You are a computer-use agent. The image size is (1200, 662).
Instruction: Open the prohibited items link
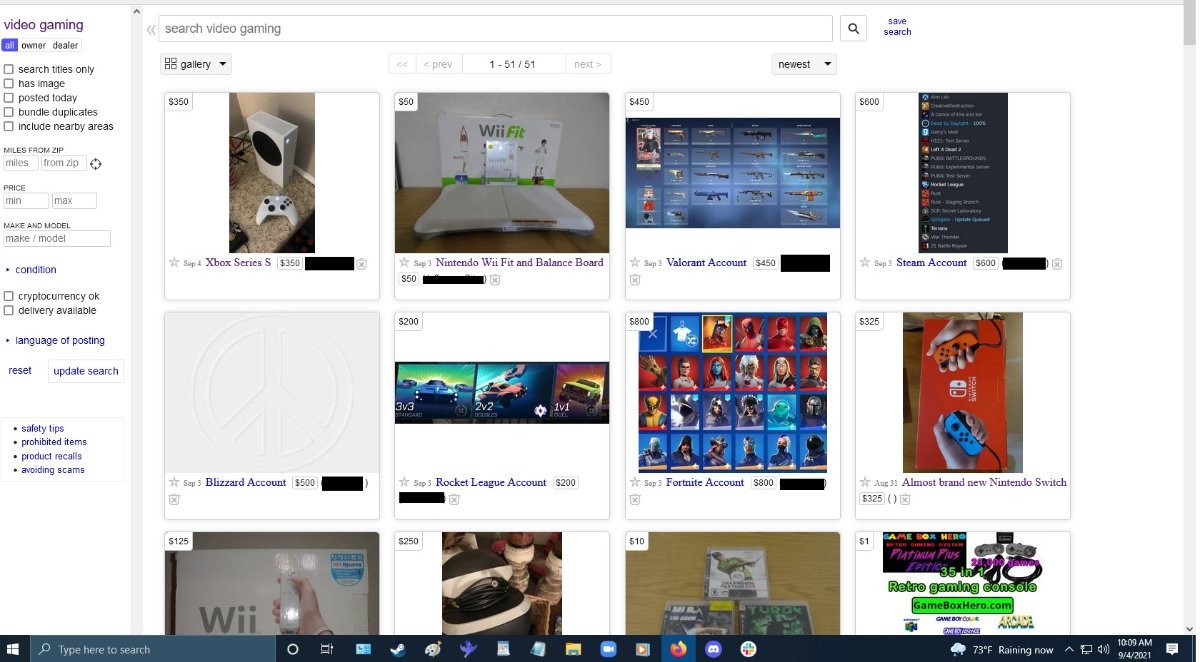pos(54,442)
